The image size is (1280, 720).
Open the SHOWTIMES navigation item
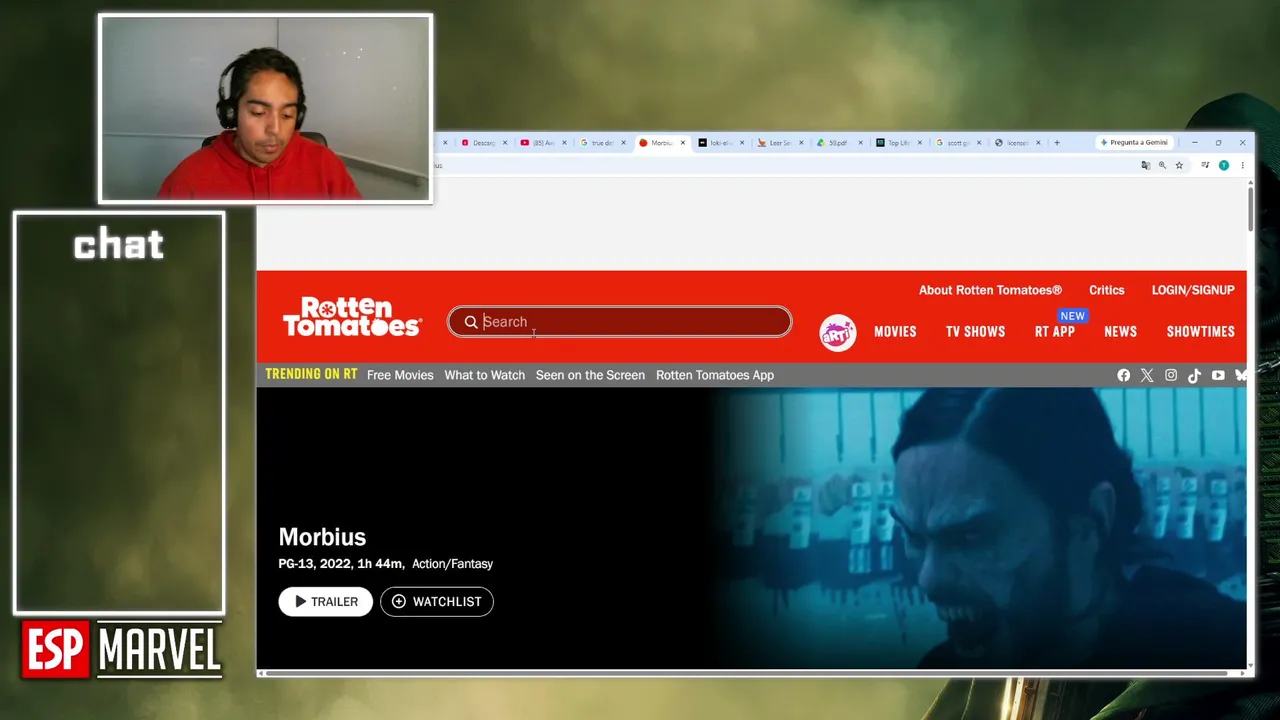pyautogui.click(x=1201, y=332)
